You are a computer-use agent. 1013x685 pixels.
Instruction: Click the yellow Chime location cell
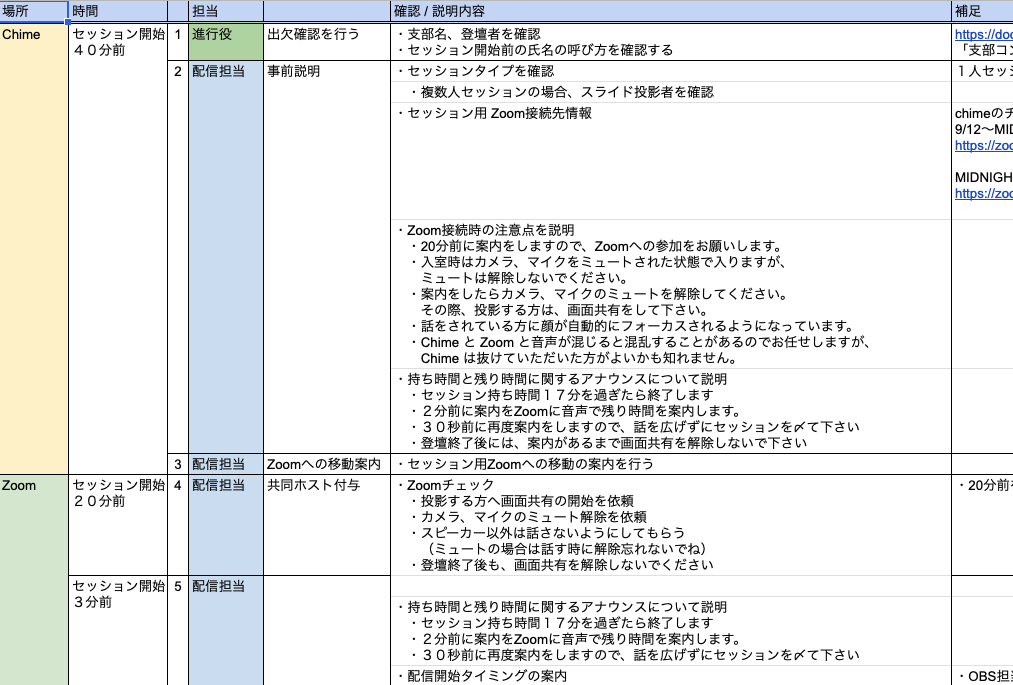tap(32, 34)
